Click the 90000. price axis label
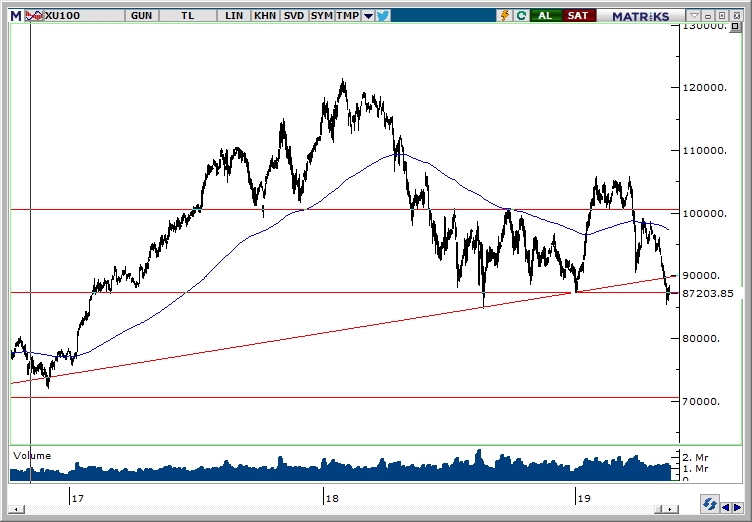The image size is (752, 522). (701, 275)
